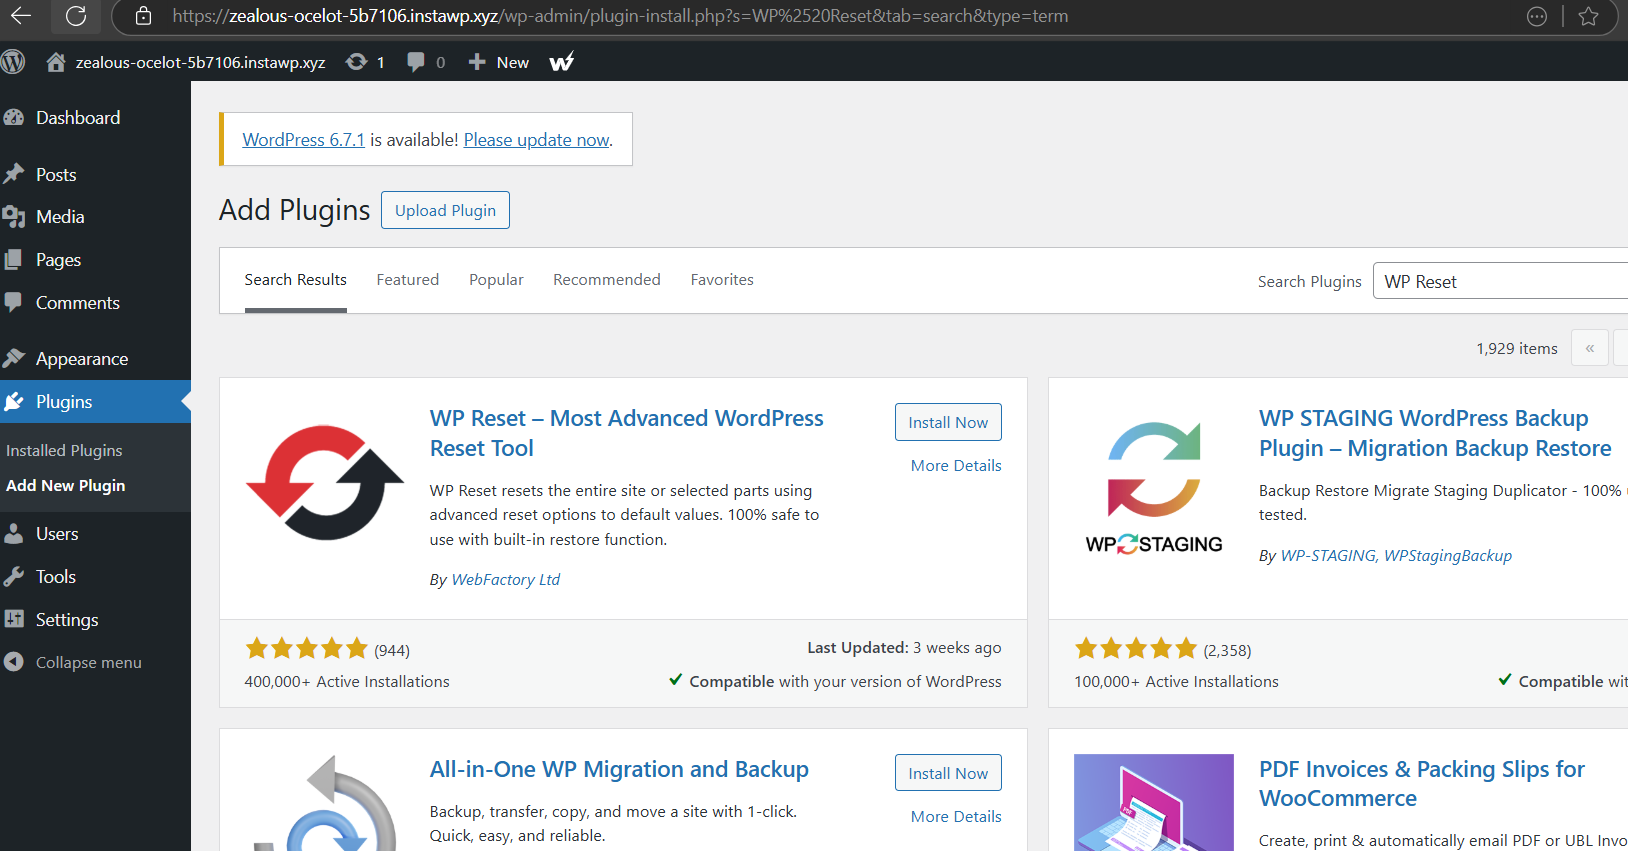Click the Users sidebar icon
The image size is (1628, 851).
point(14,534)
